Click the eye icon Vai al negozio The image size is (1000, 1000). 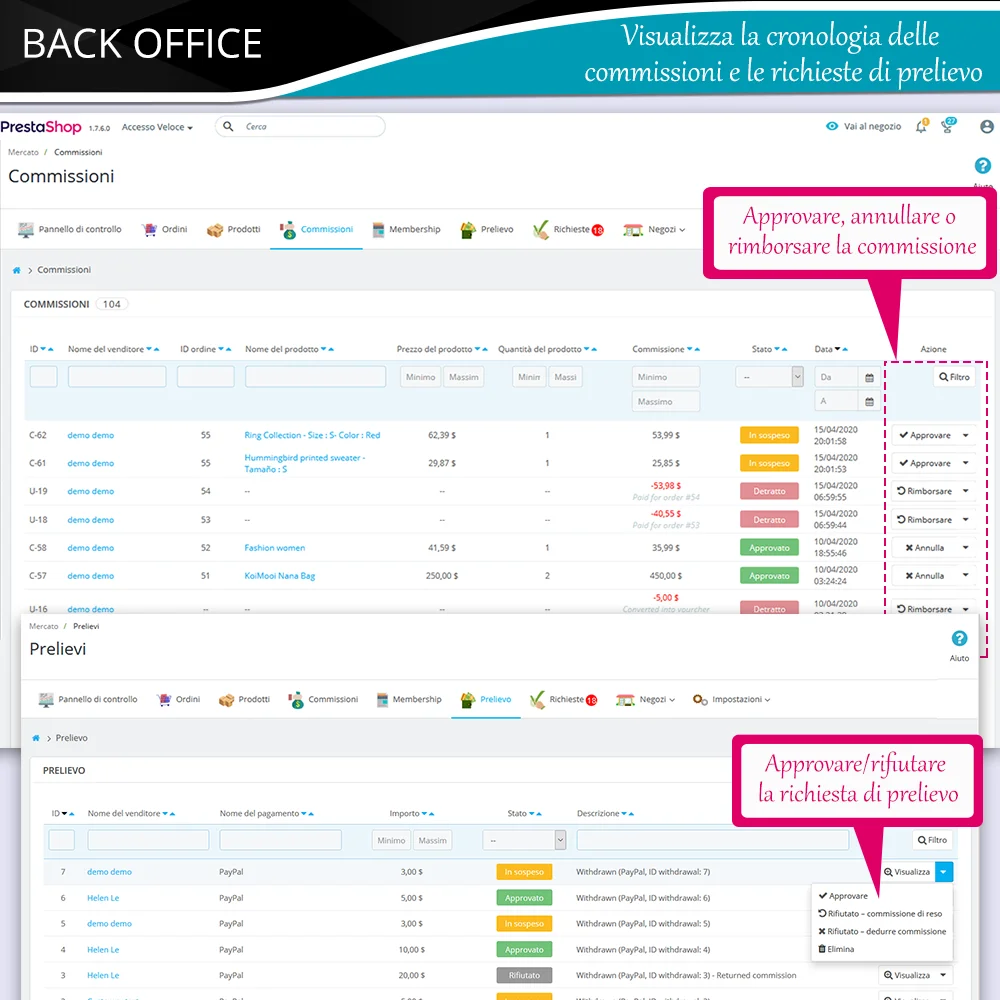832,127
